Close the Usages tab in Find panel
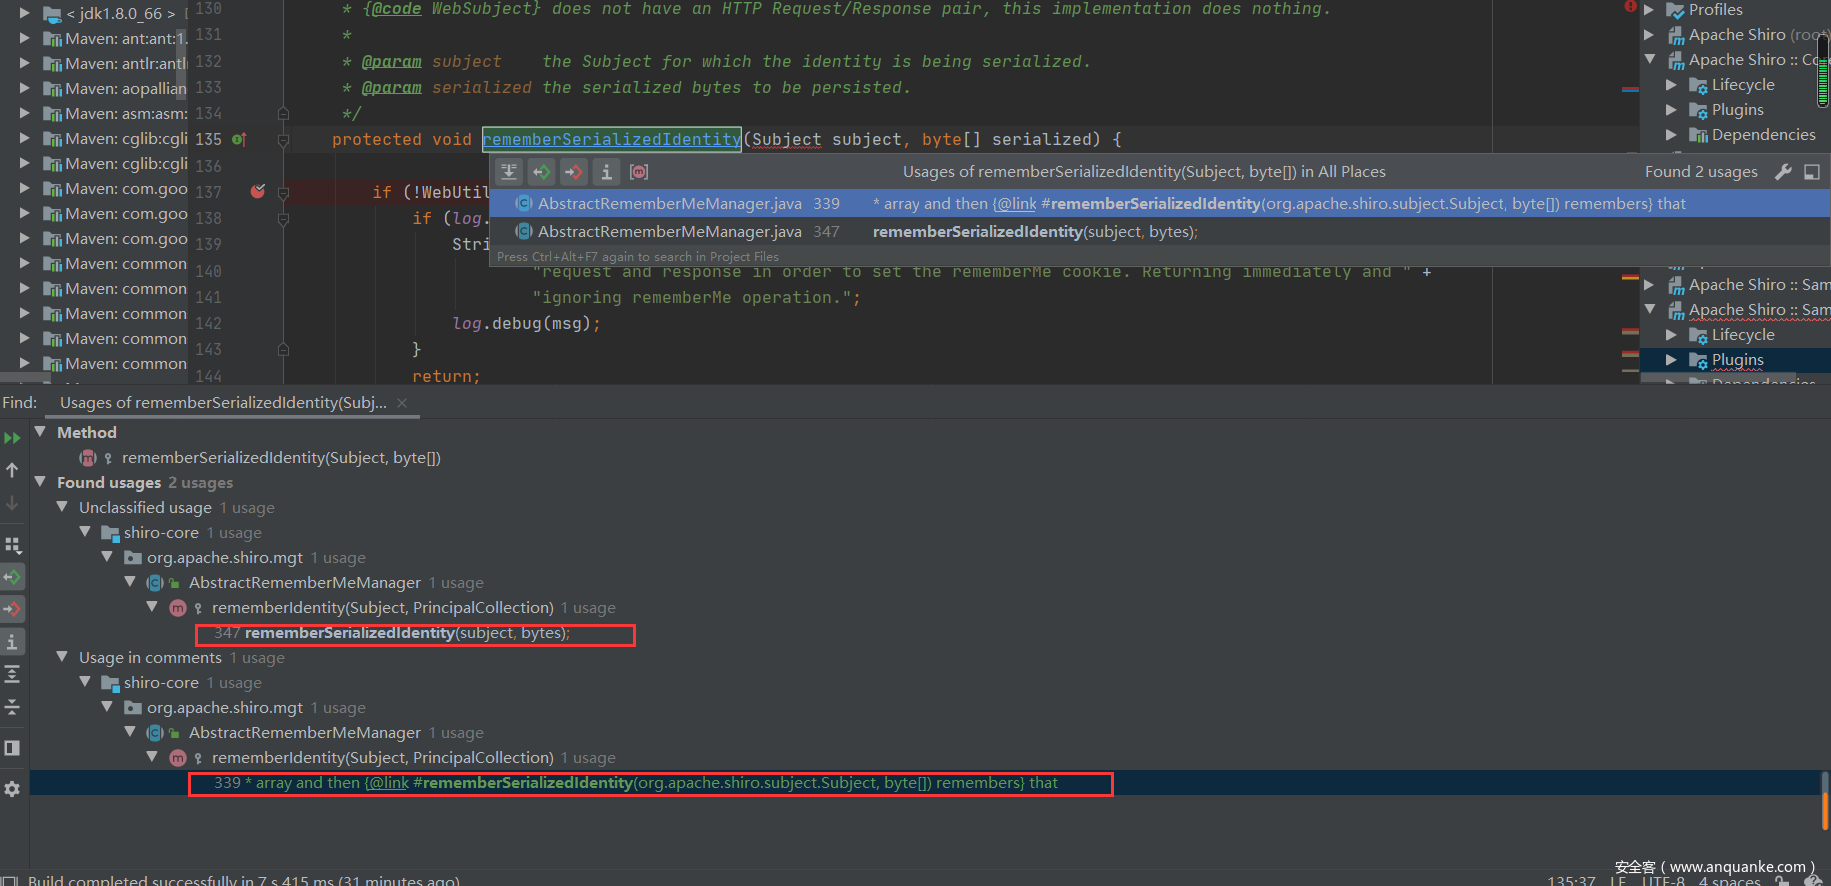The height and width of the screenshot is (886, 1831). coord(402,403)
